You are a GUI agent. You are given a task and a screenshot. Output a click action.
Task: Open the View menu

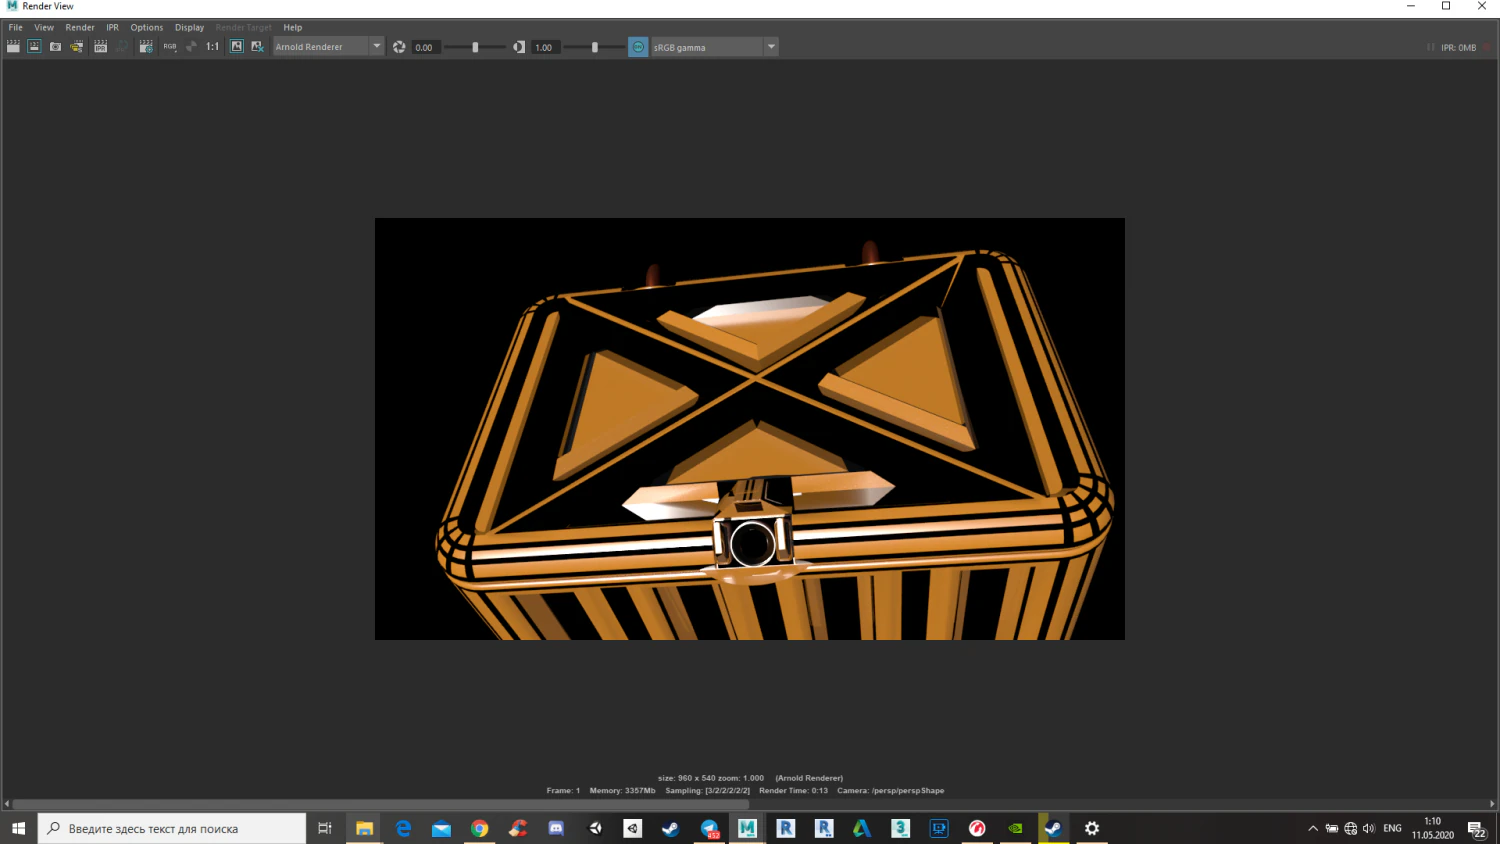tap(44, 27)
